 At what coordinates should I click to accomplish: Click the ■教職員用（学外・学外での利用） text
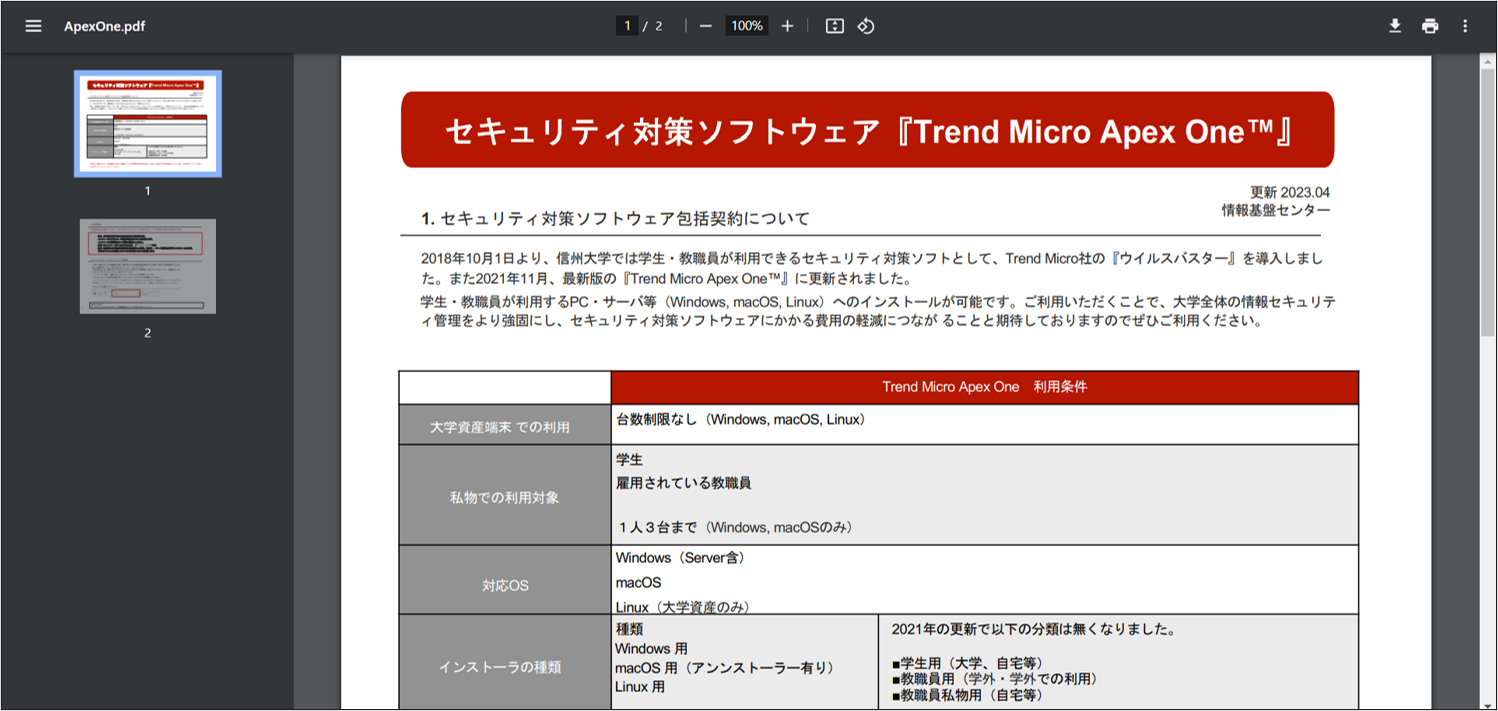pyautogui.click(x=995, y=678)
